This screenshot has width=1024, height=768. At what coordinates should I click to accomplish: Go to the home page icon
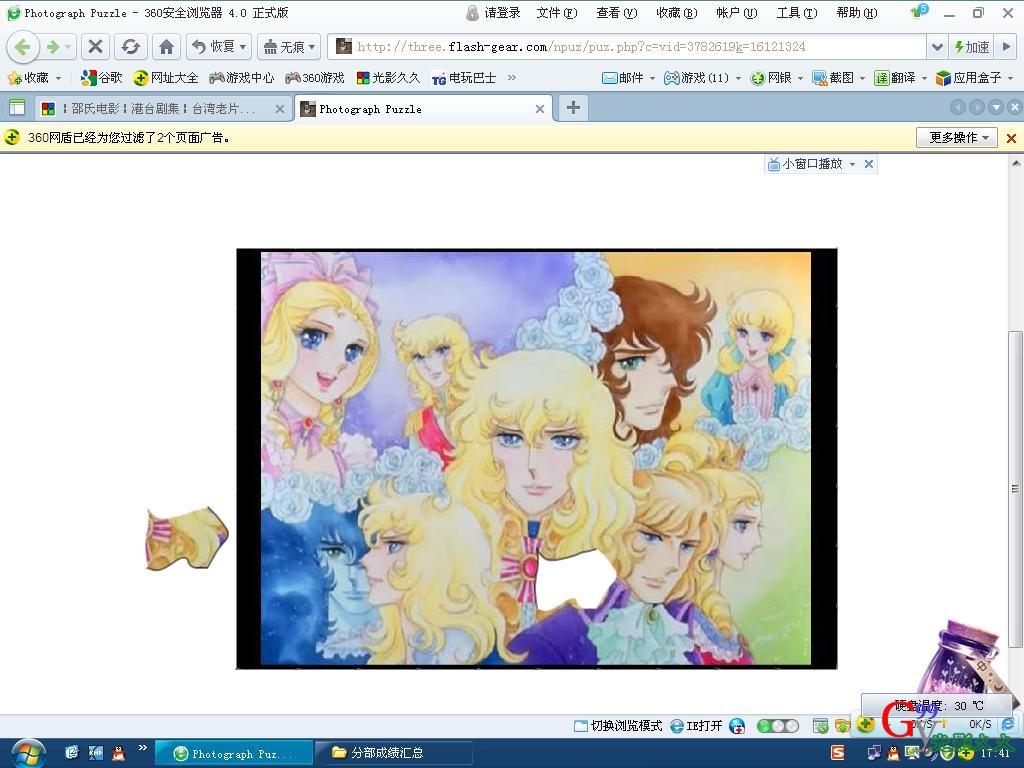(x=167, y=47)
